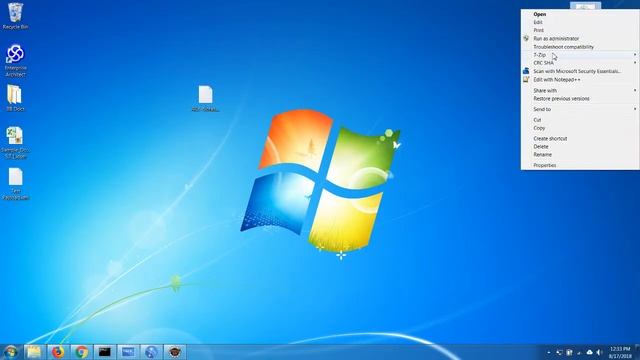Screen dimensions: 640x360
Task: Open the Recycle Bin desktop icon
Action: 16,16
